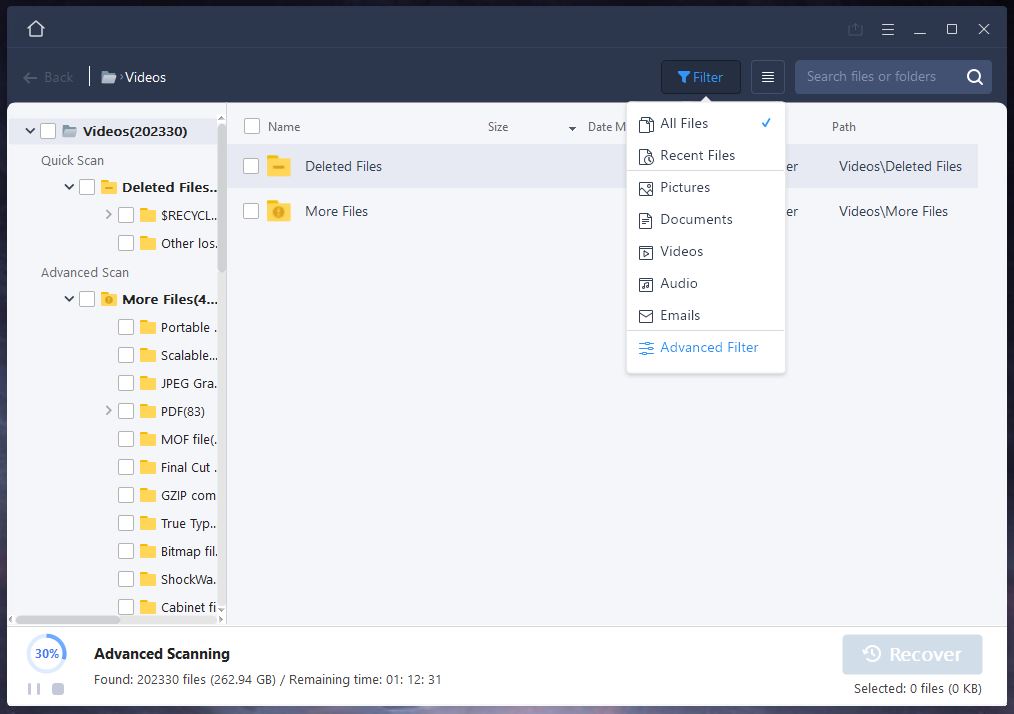Image resolution: width=1014 pixels, height=714 pixels.
Task: Open the Deleted Files folder icon in list
Action: click(x=279, y=166)
